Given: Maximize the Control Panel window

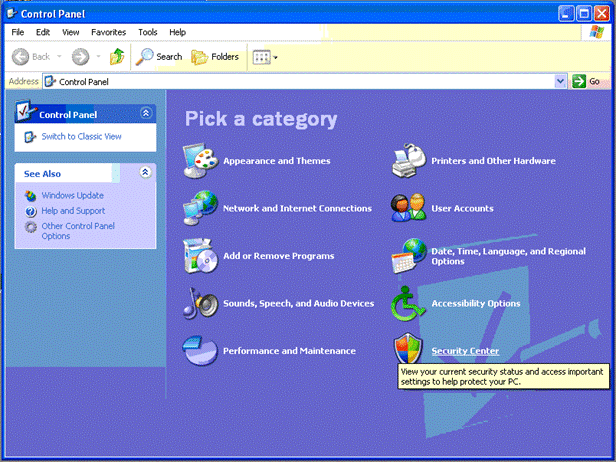Looking at the screenshot, I should pyautogui.click(x=584, y=14).
